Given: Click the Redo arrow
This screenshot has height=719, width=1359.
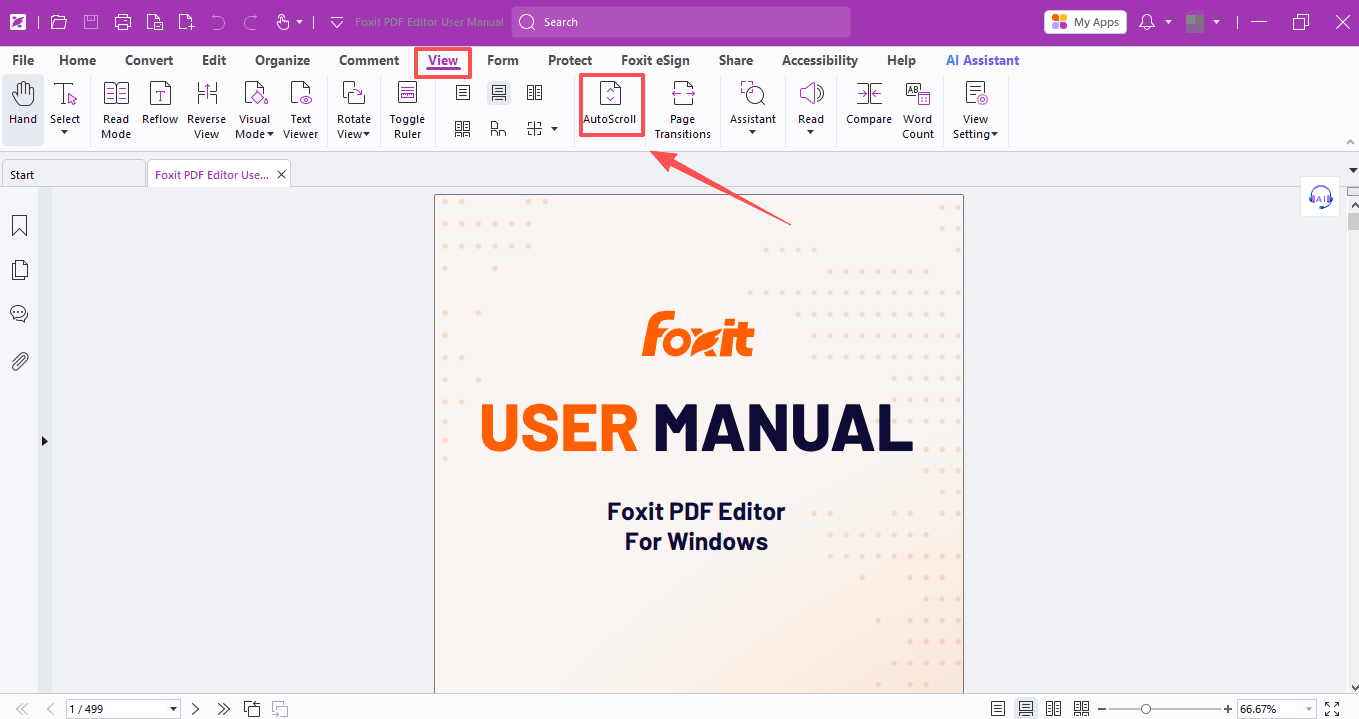Looking at the screenshot, I should click(251, 21).
